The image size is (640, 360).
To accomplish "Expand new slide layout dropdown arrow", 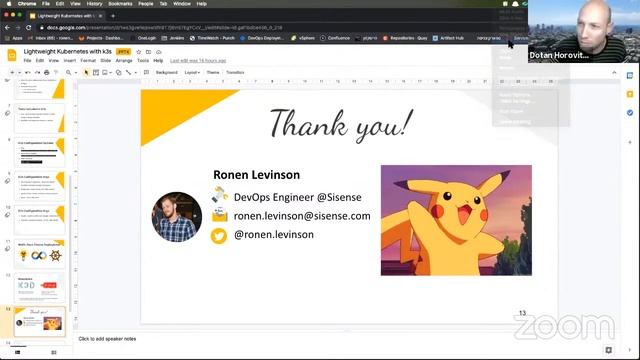I will [19, 73].
